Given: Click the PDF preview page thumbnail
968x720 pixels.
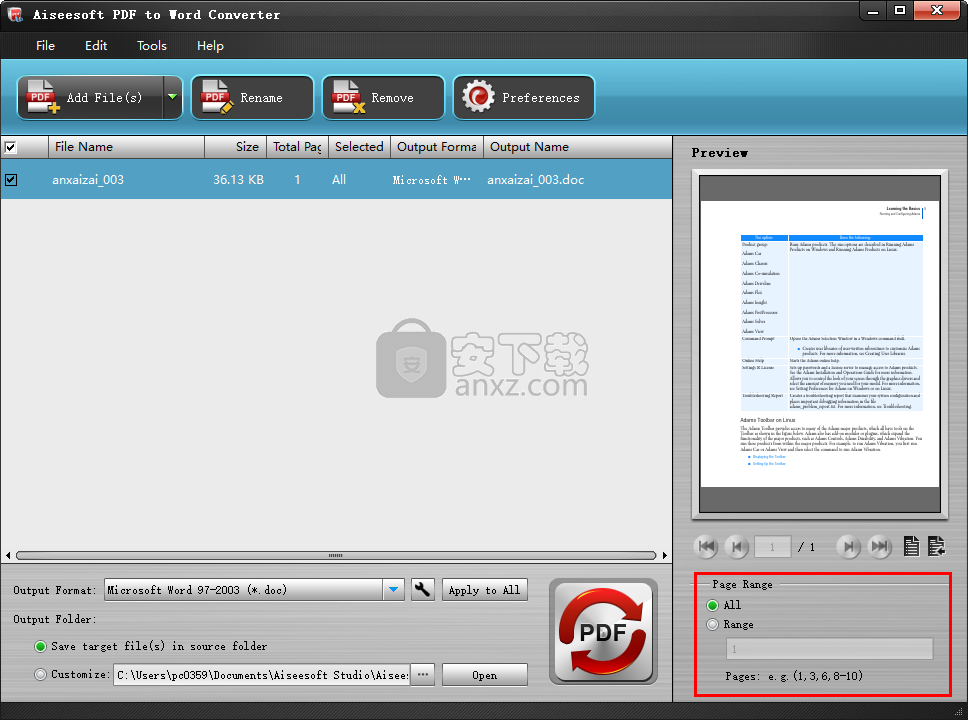Looking at the screenshot, I should click(820, 344).
